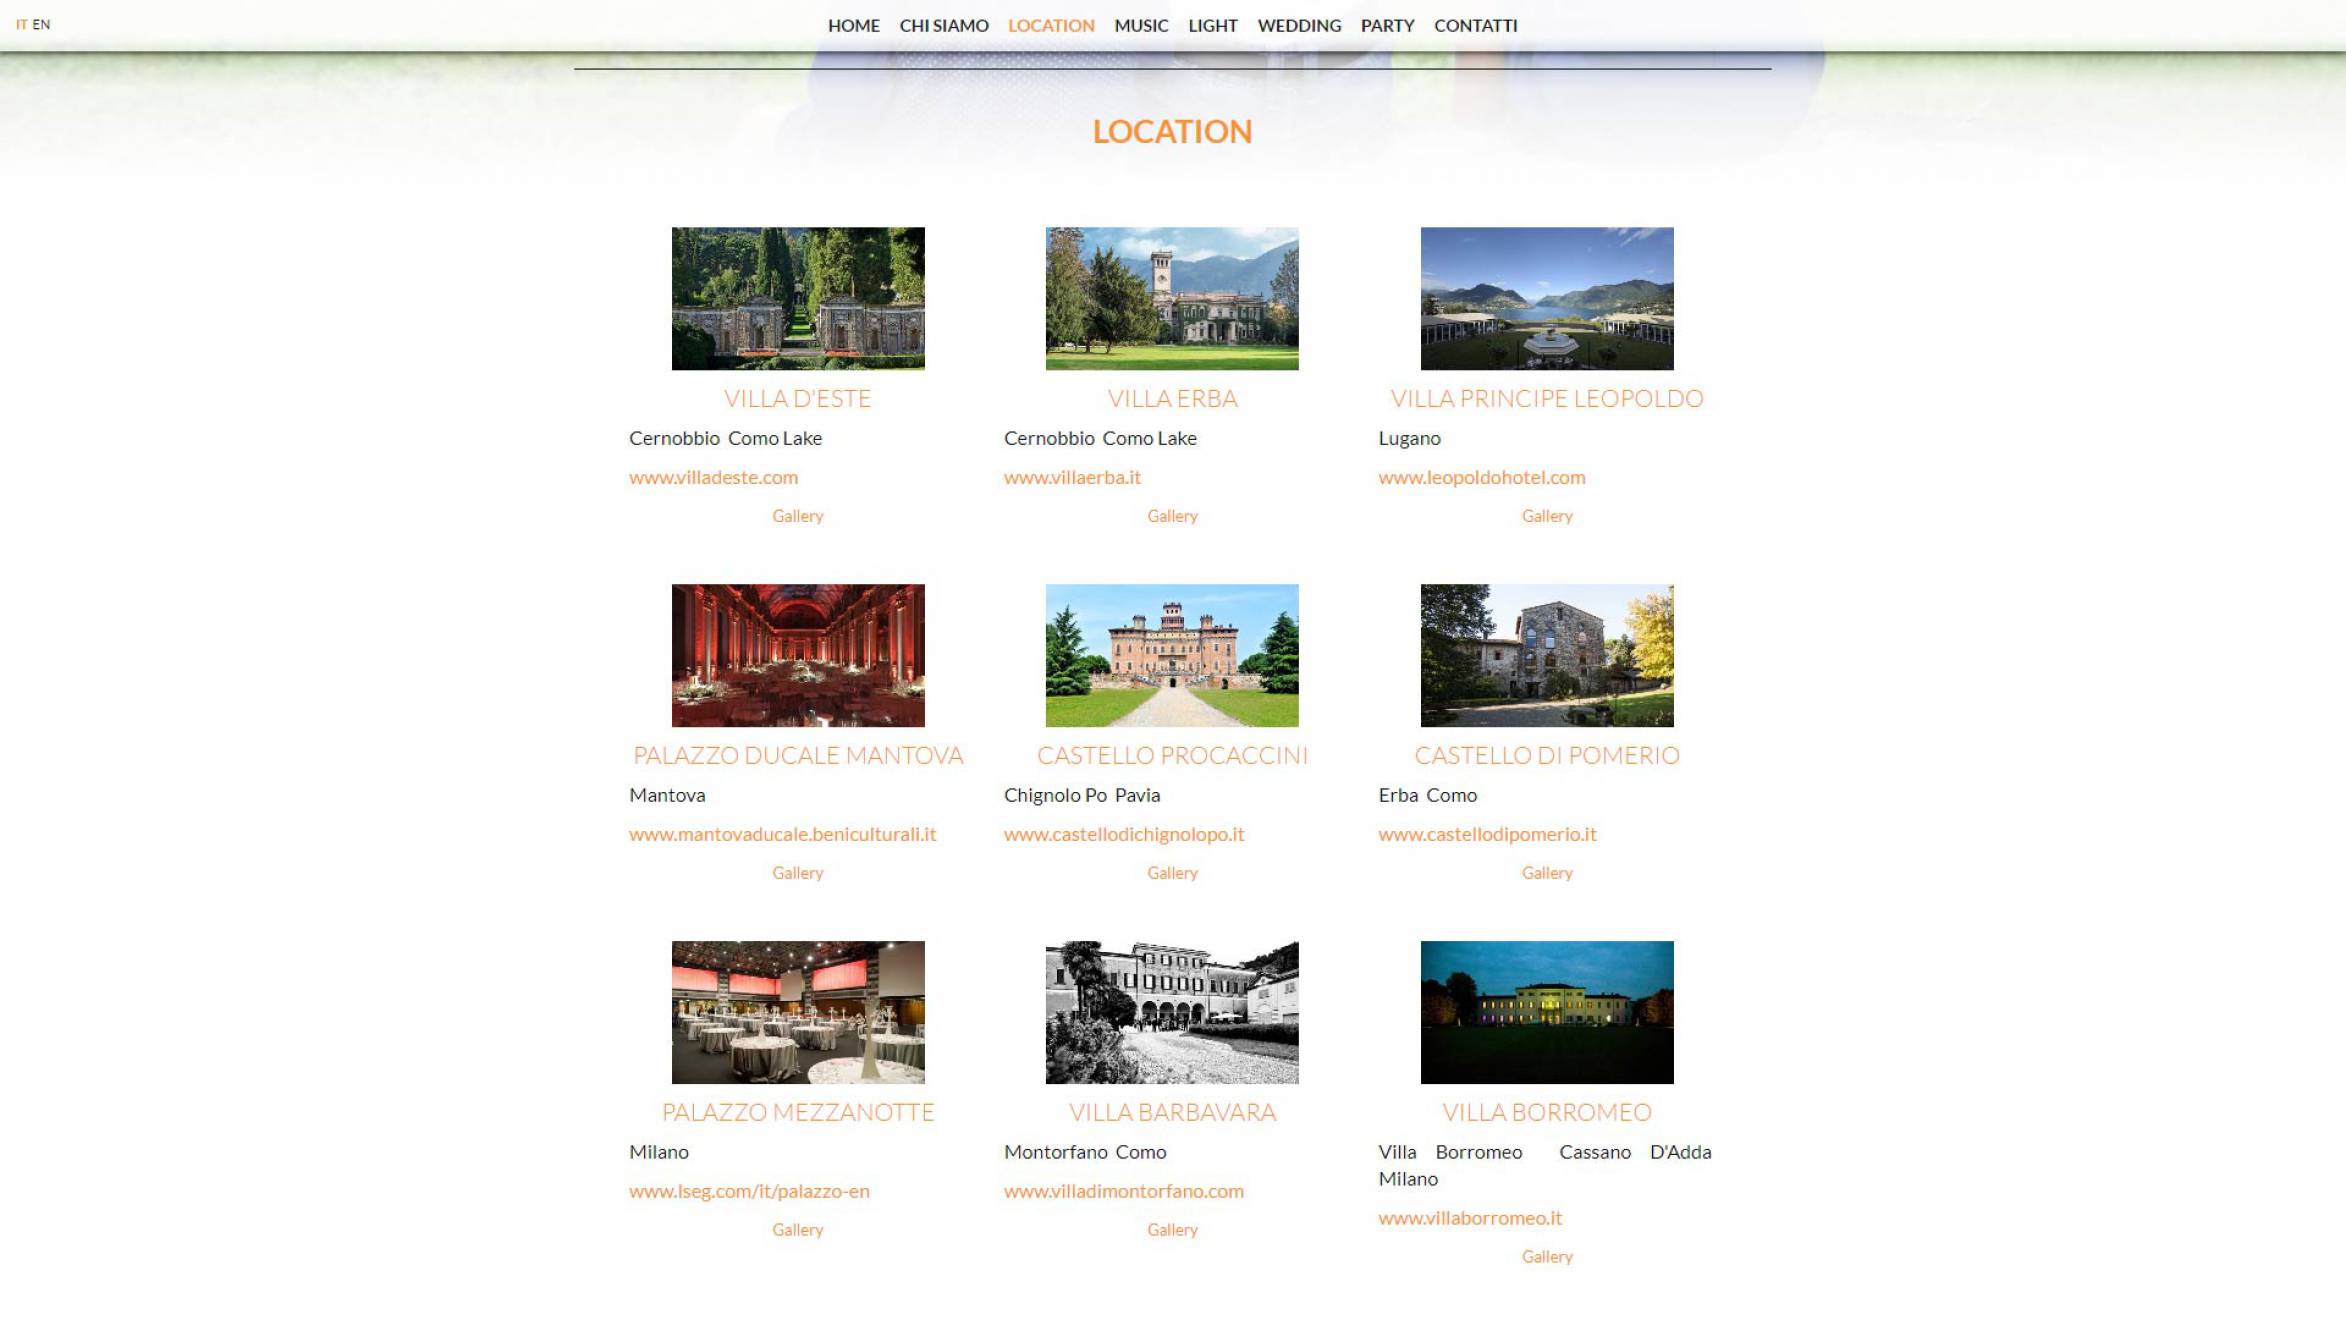Visit www.castellodichignolopo.it link
Viewport: 2346px width, 1320px height.
click(x=1124, y=834)
